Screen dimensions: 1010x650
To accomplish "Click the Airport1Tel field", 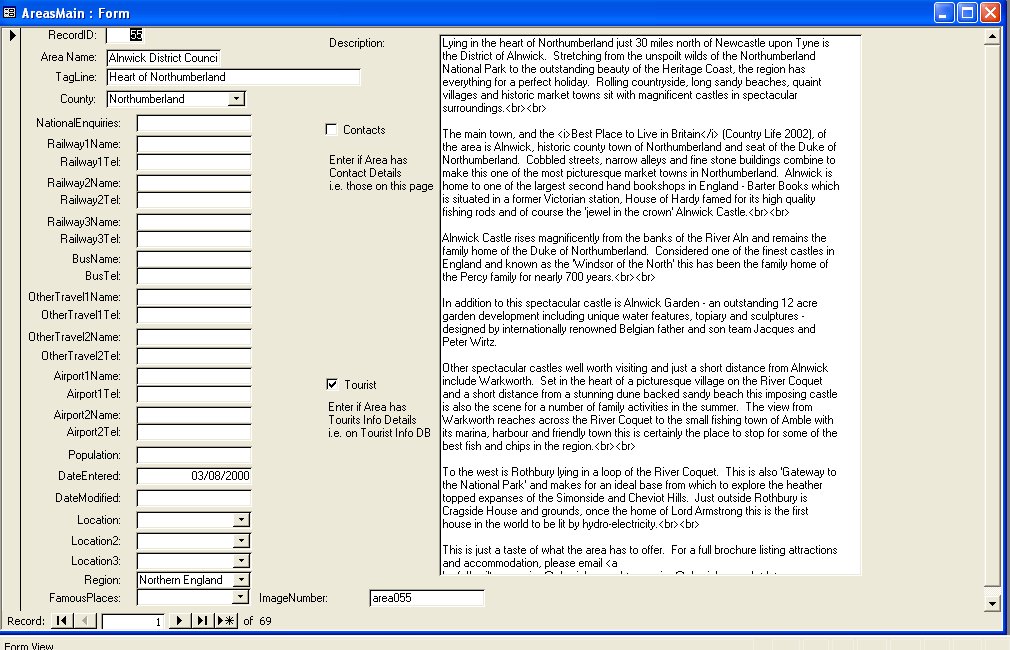I will pos(194,394).
